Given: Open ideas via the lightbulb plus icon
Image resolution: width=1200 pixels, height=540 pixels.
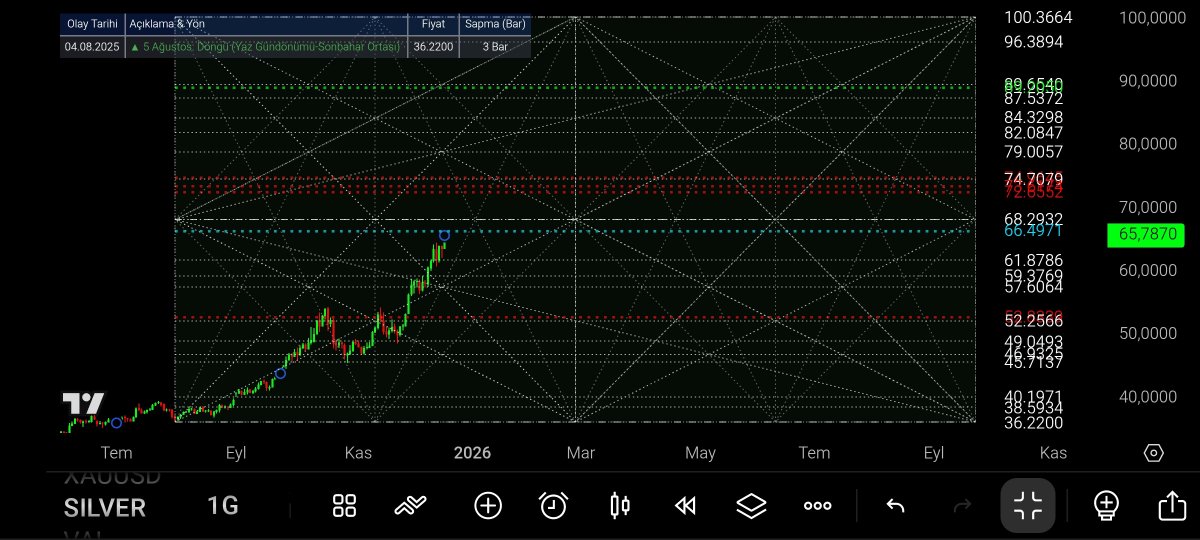Looking at the screenshot, I should point(1106,506).
